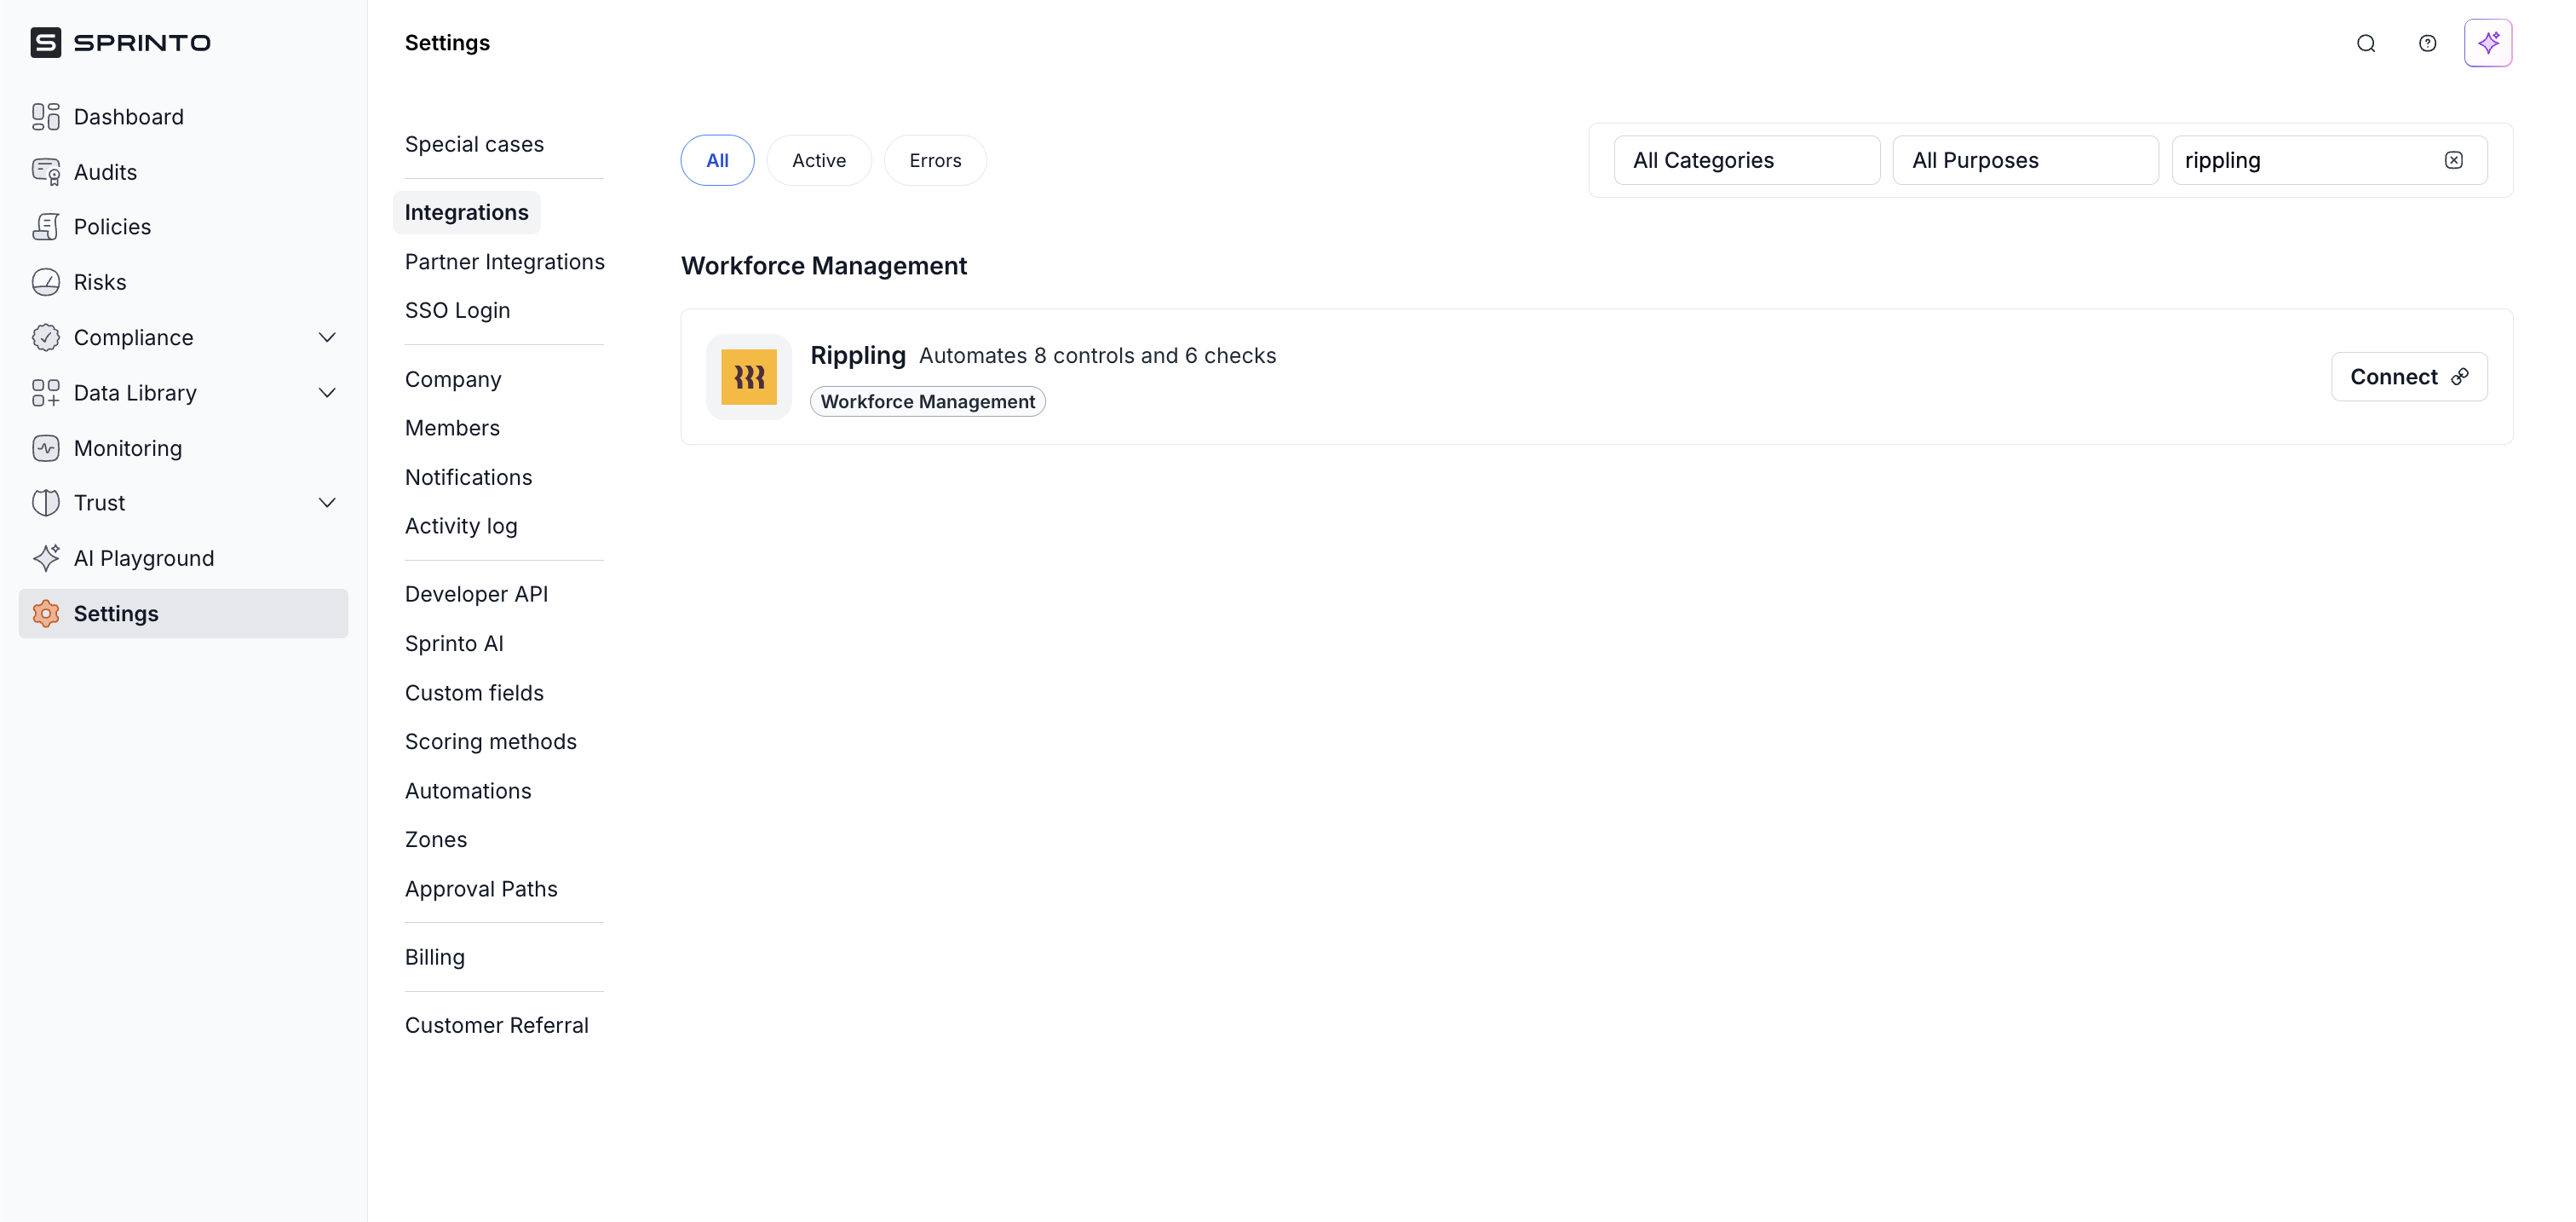Open AI Playground from sidebar
The width and height of the screenshot is (2576, 1222).
tap(143, 558)
